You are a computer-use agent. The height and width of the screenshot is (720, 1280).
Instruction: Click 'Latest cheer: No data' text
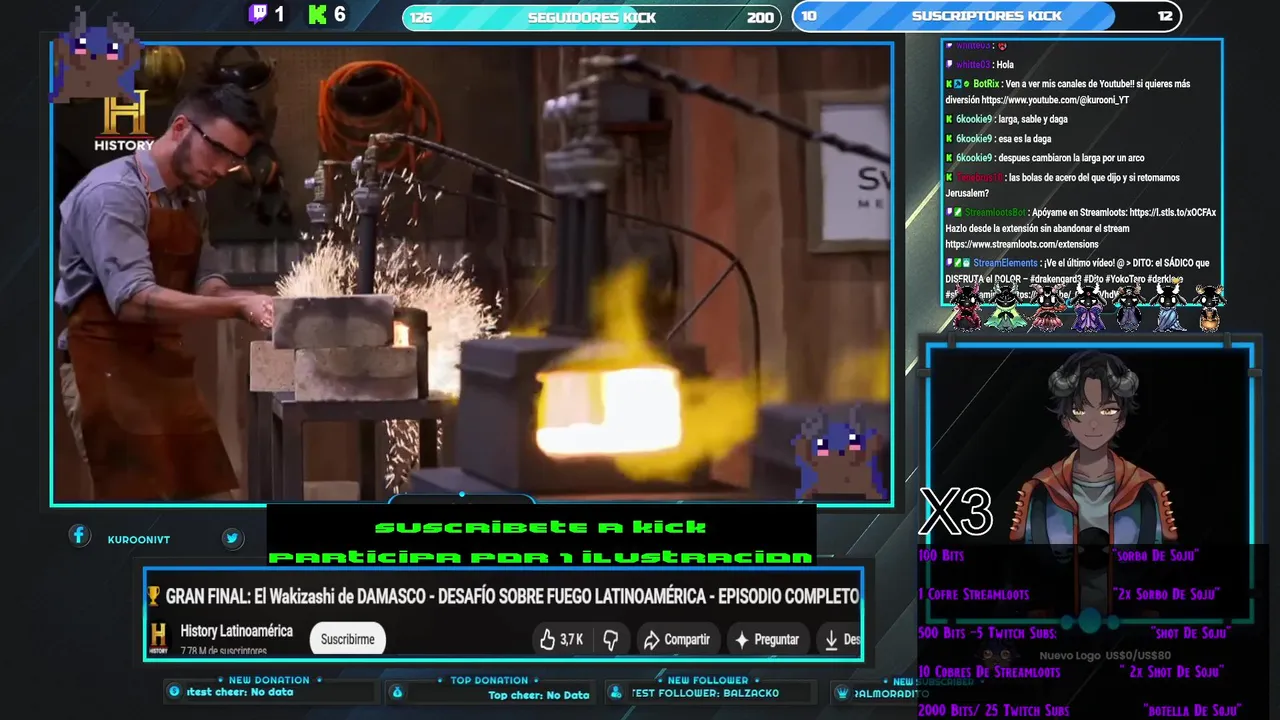click(239, 692)
